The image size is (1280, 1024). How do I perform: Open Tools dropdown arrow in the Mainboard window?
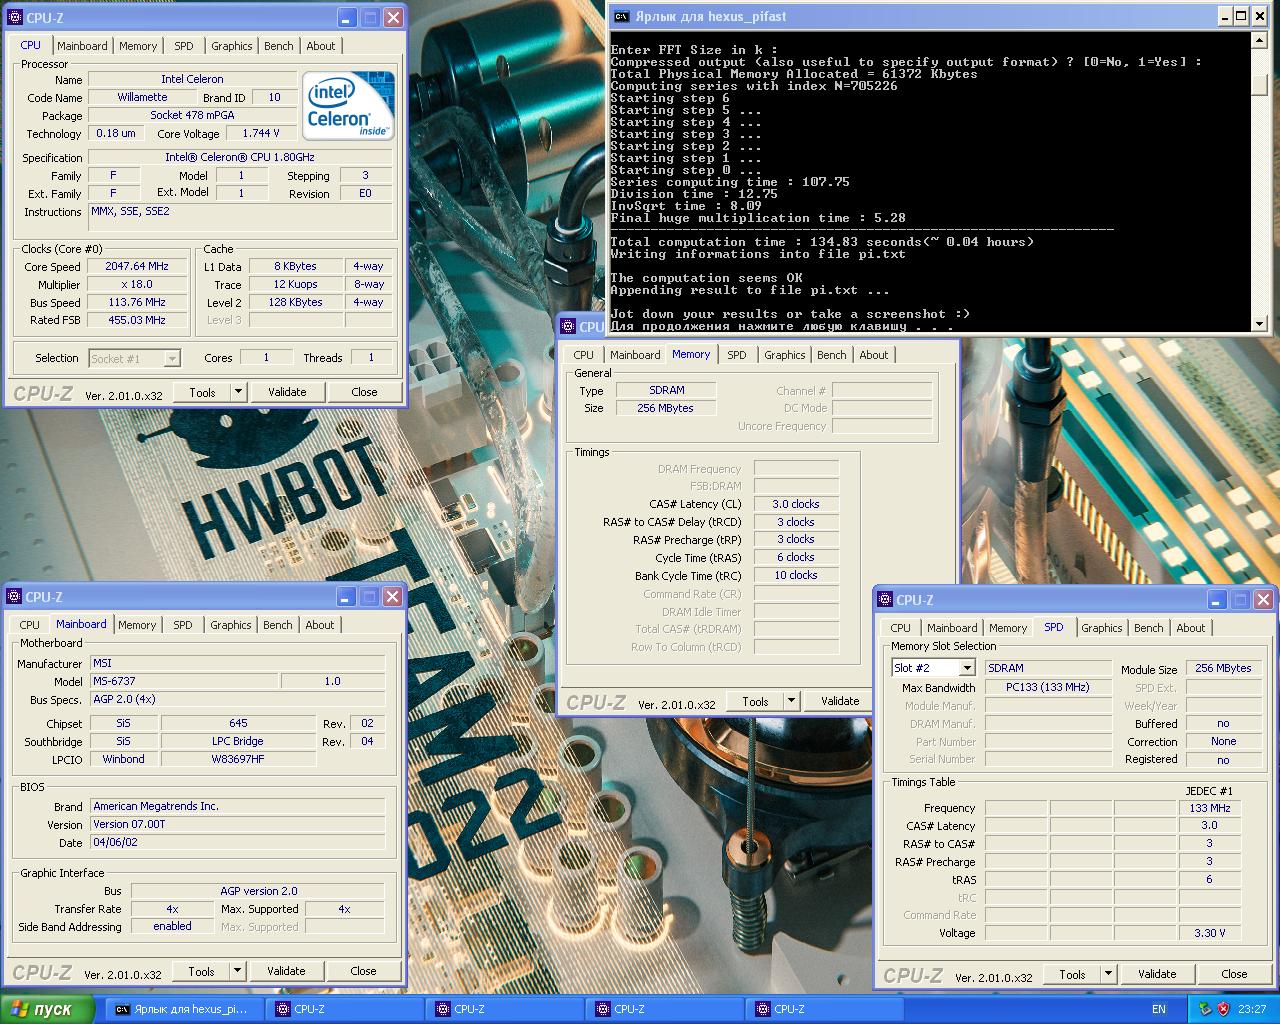pos(237,971)
